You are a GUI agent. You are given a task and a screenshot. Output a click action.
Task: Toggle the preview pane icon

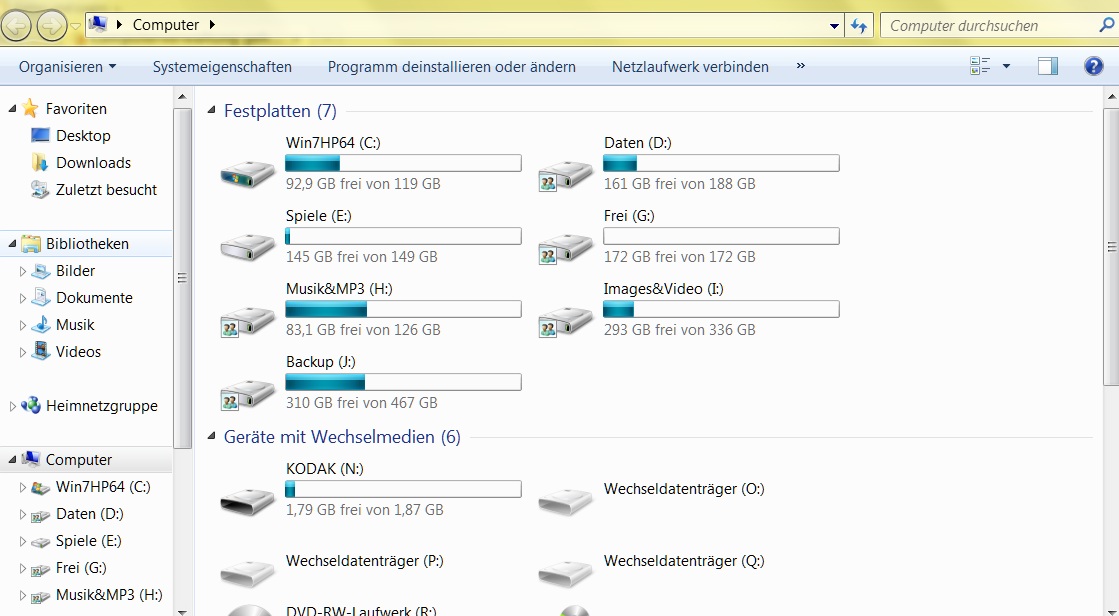coord(1048,66)
